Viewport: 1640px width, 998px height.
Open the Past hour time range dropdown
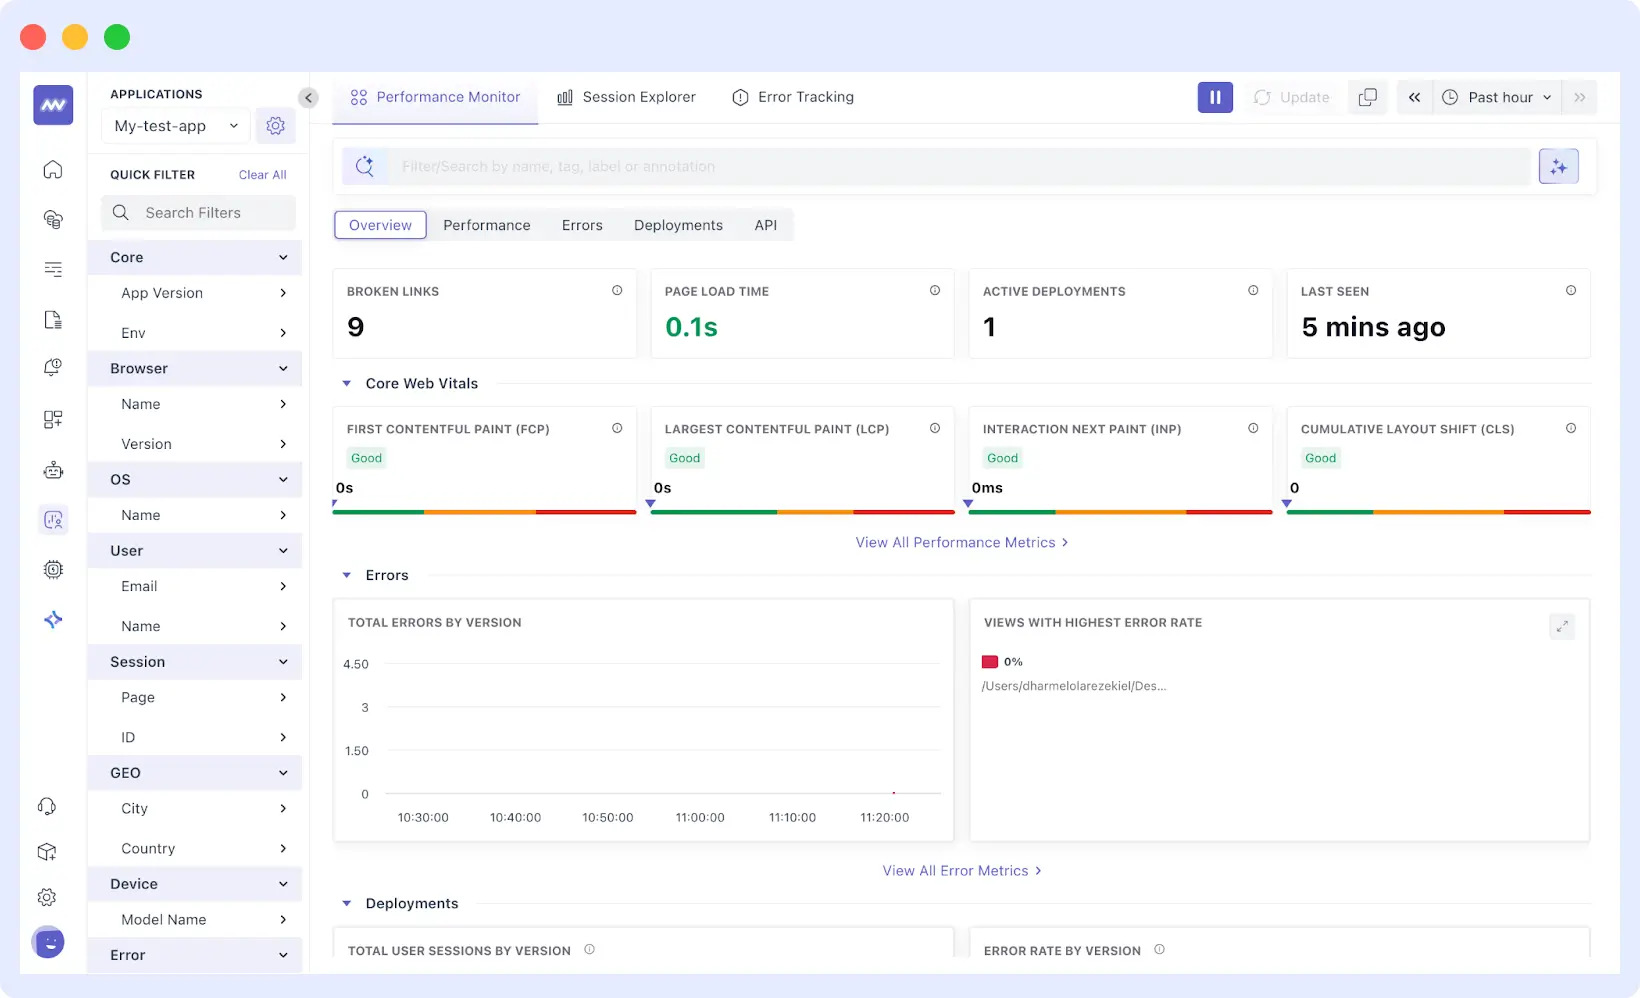[x=1497, y=97]
